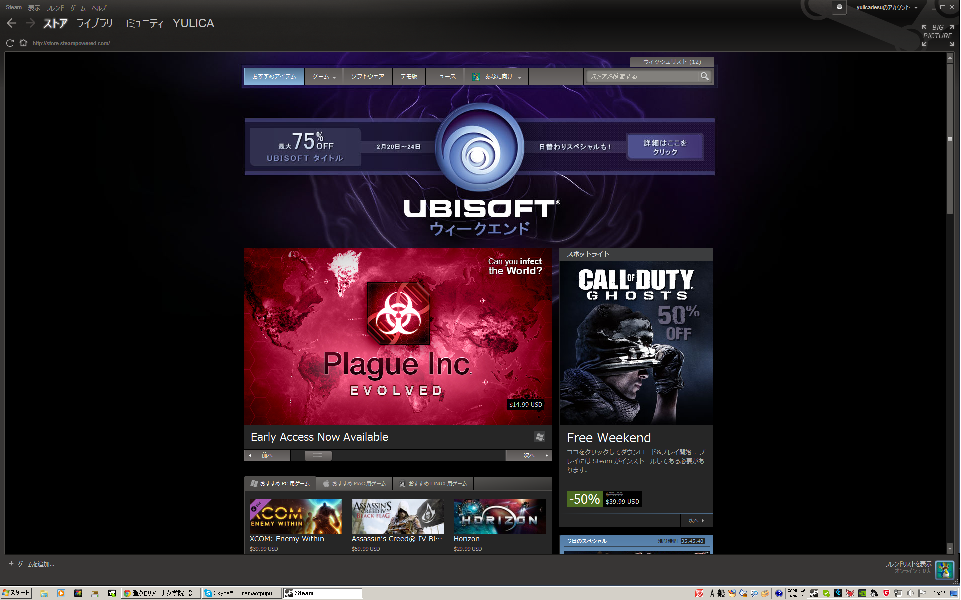Open the コミュニティ main tab

point(145,23)
